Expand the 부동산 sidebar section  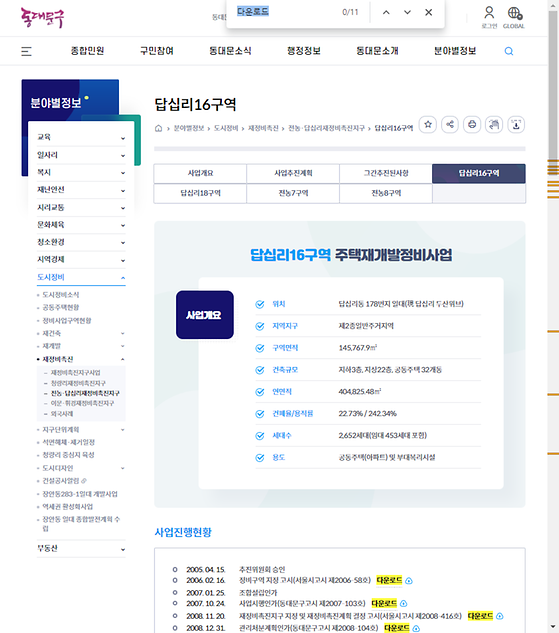[81, 549]
